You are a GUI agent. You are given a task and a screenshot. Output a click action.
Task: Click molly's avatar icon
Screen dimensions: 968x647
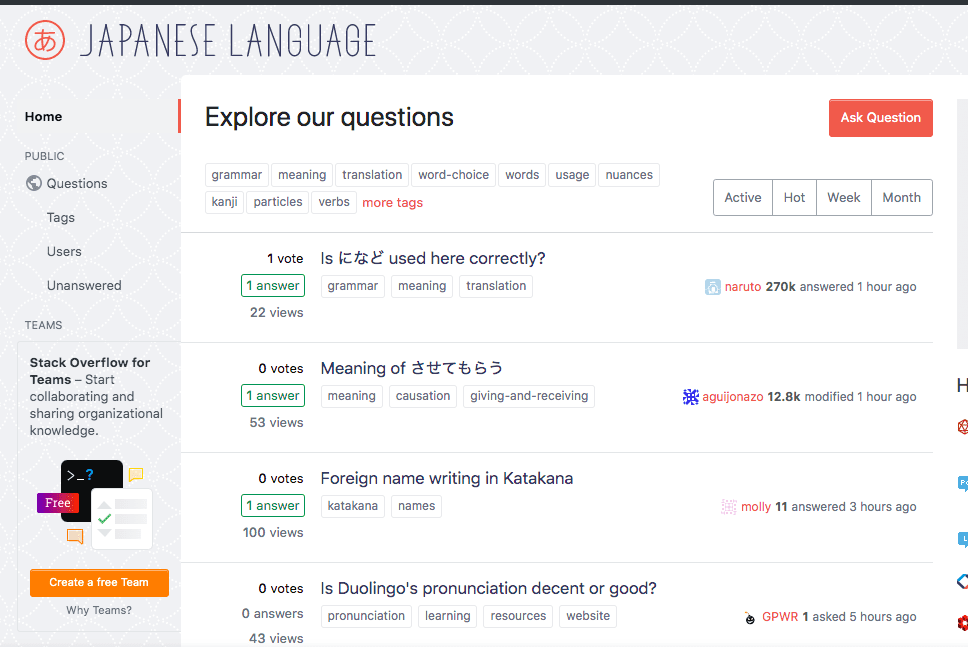point(728,506)
